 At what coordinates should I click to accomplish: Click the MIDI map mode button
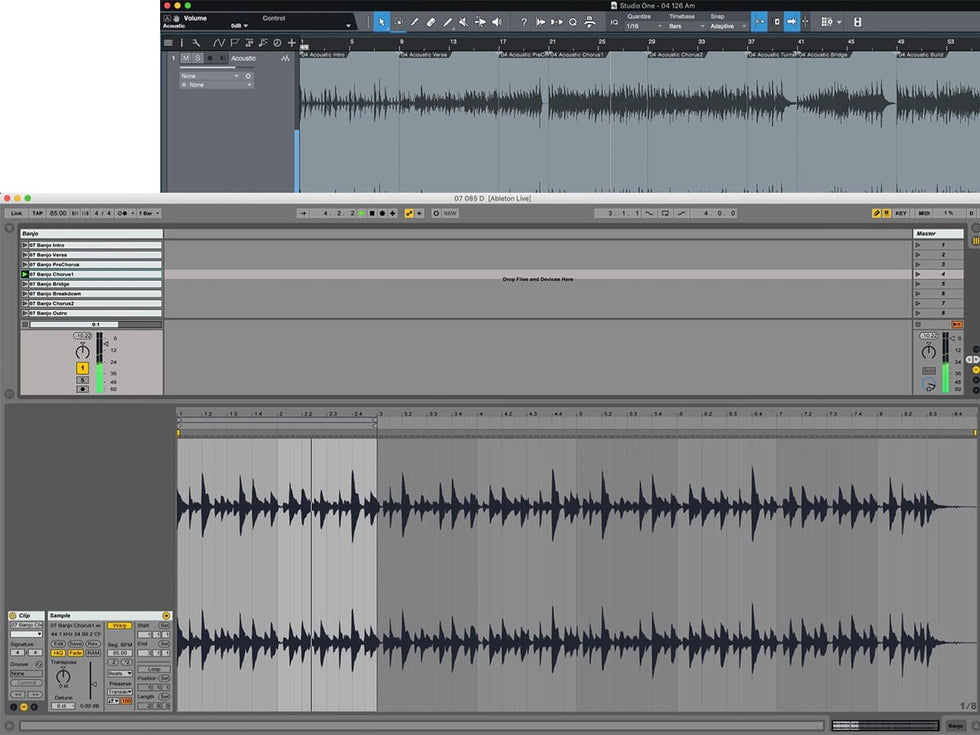924,213
